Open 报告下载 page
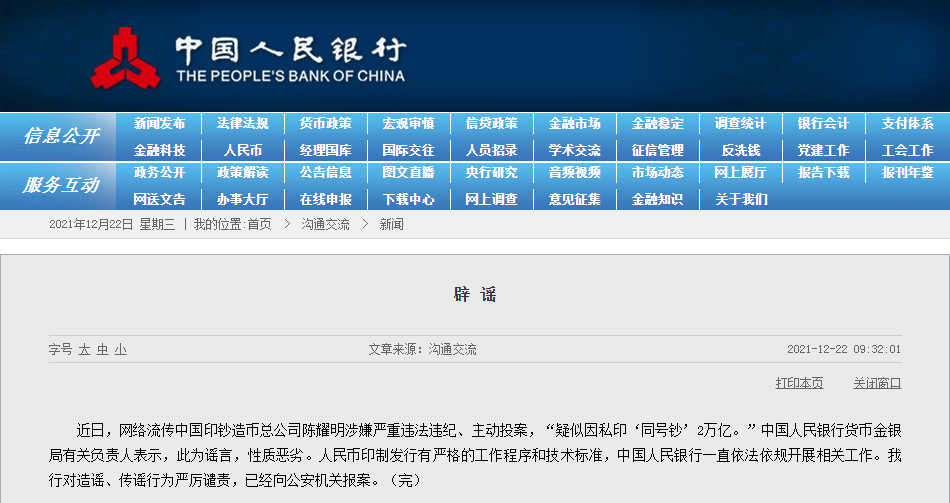Viewport: 950px width, 503px height. coord(823,173)
